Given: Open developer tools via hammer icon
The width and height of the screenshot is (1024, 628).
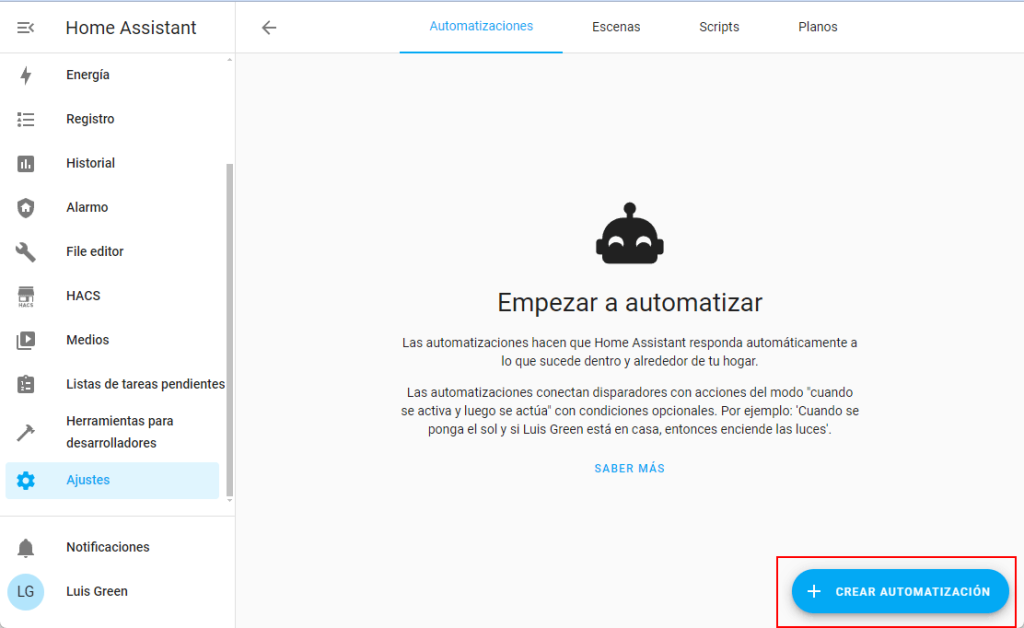Looking at the screenshot, I should tap(26, 432).
